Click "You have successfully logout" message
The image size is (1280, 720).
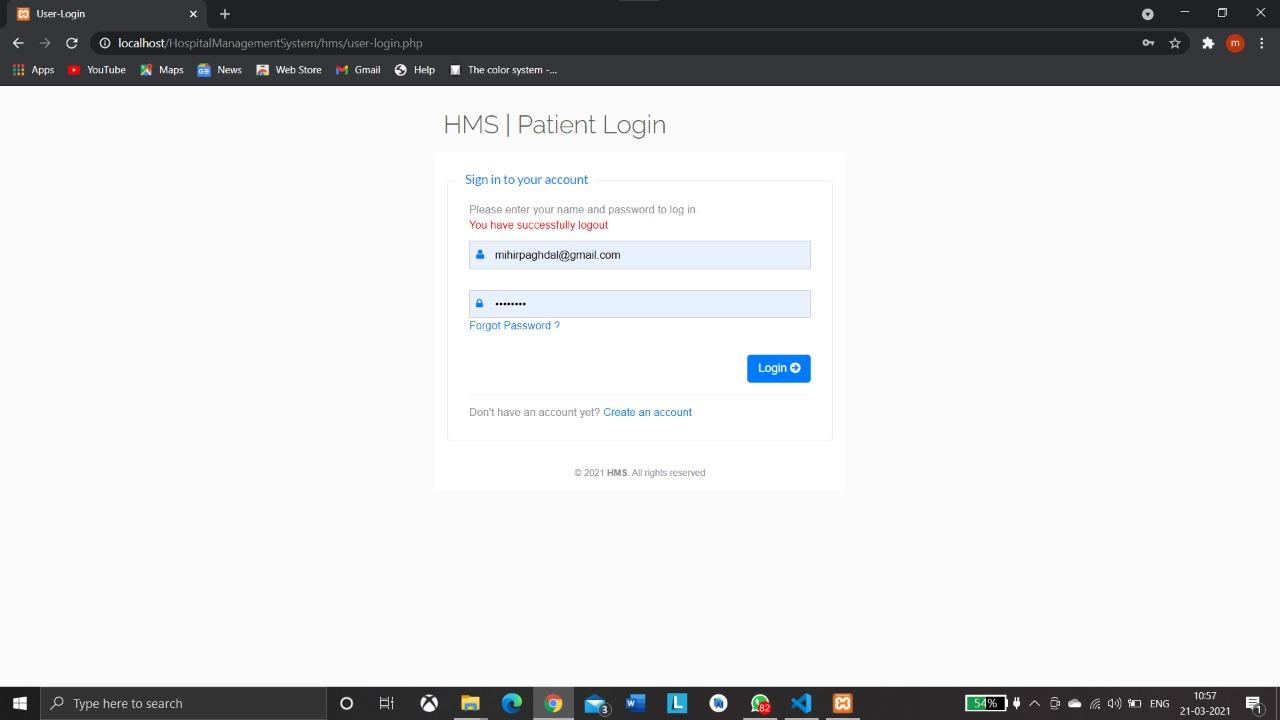click(x=538, y=225)
